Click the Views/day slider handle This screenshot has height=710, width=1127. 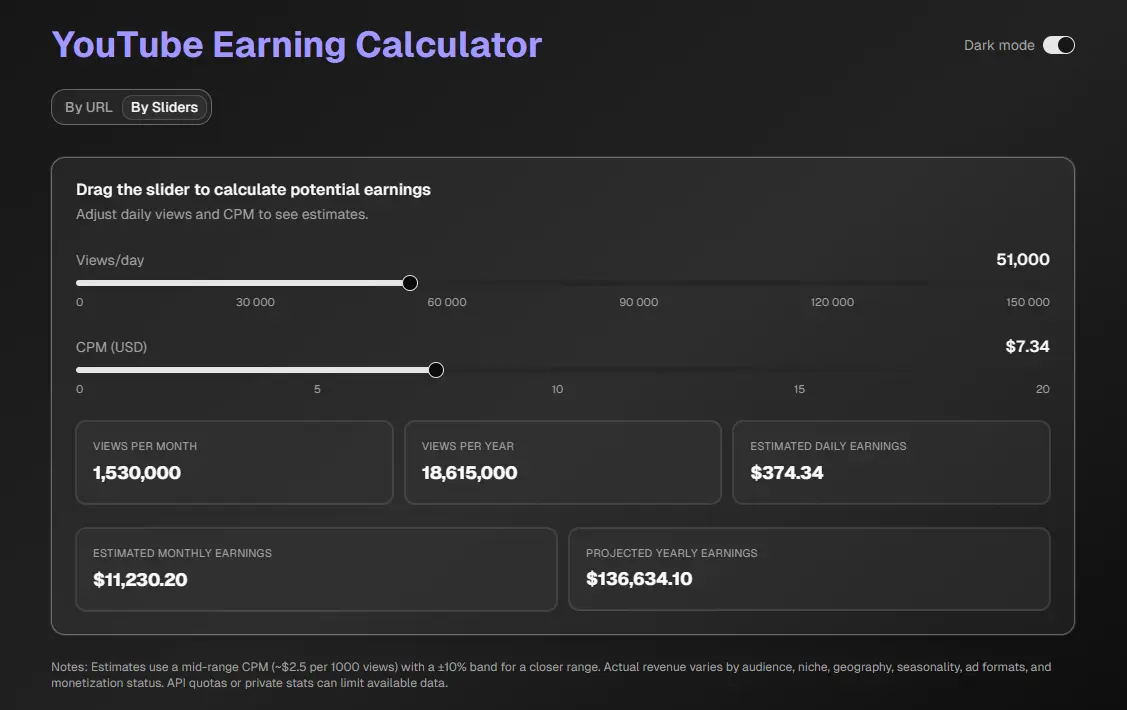click(x=409, y=283)
